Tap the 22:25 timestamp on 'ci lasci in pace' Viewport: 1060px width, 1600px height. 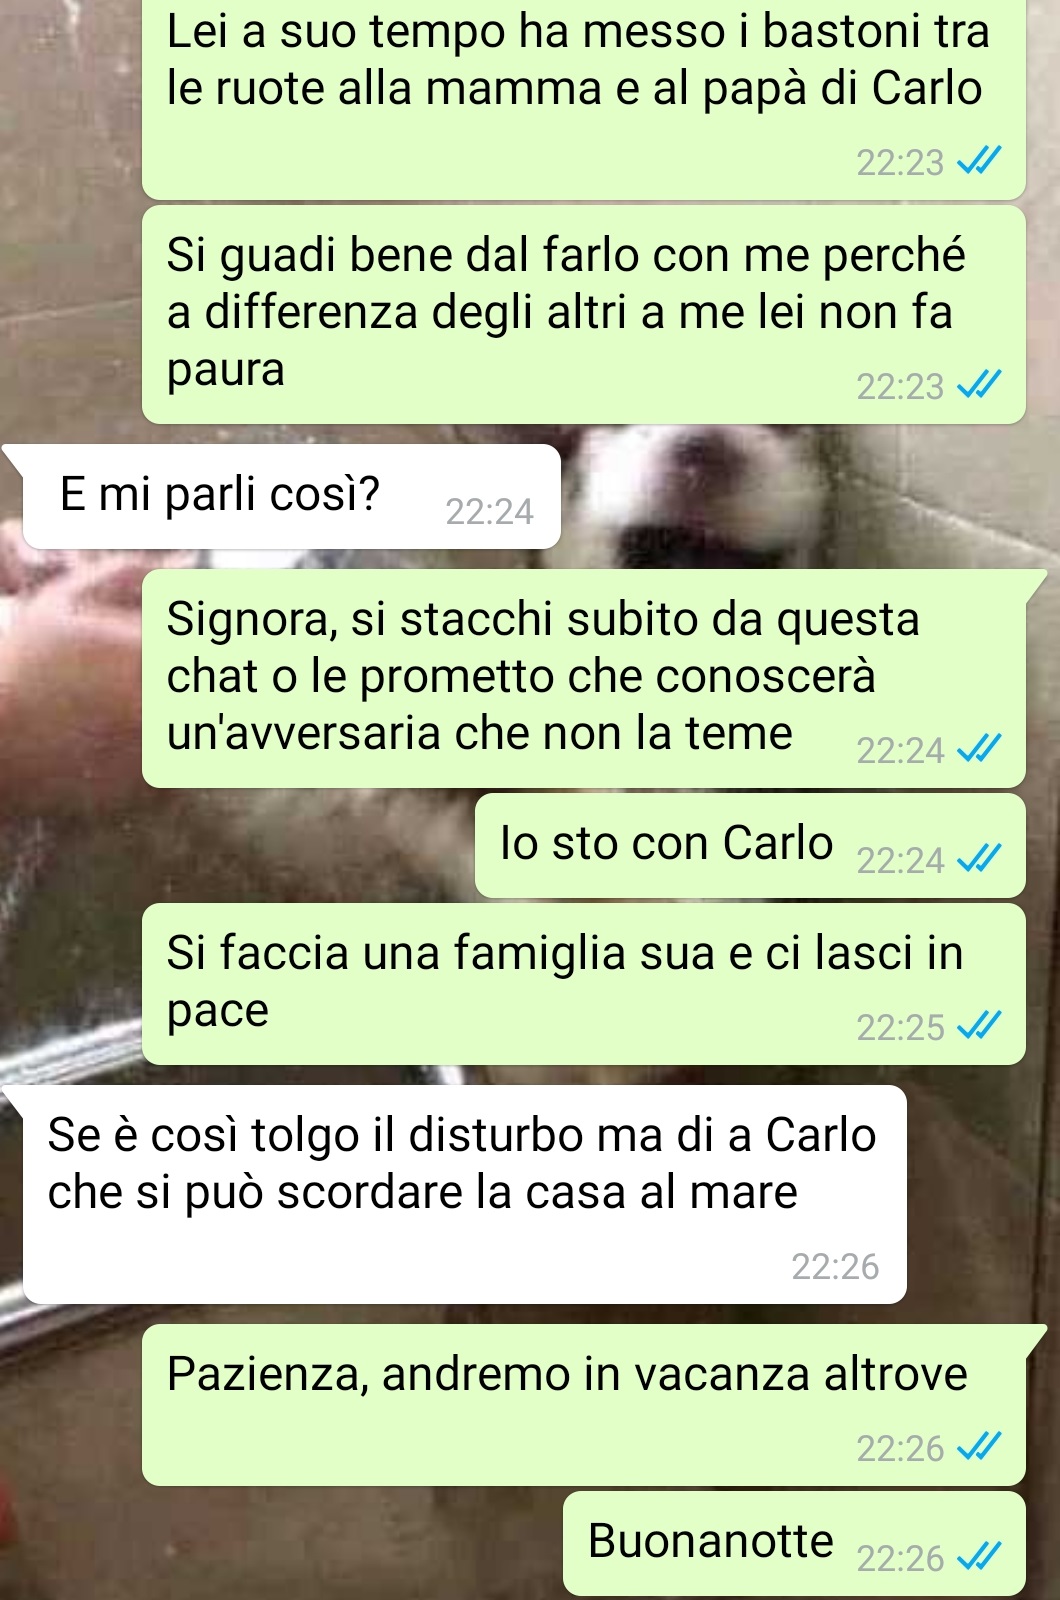[900, 1027]
